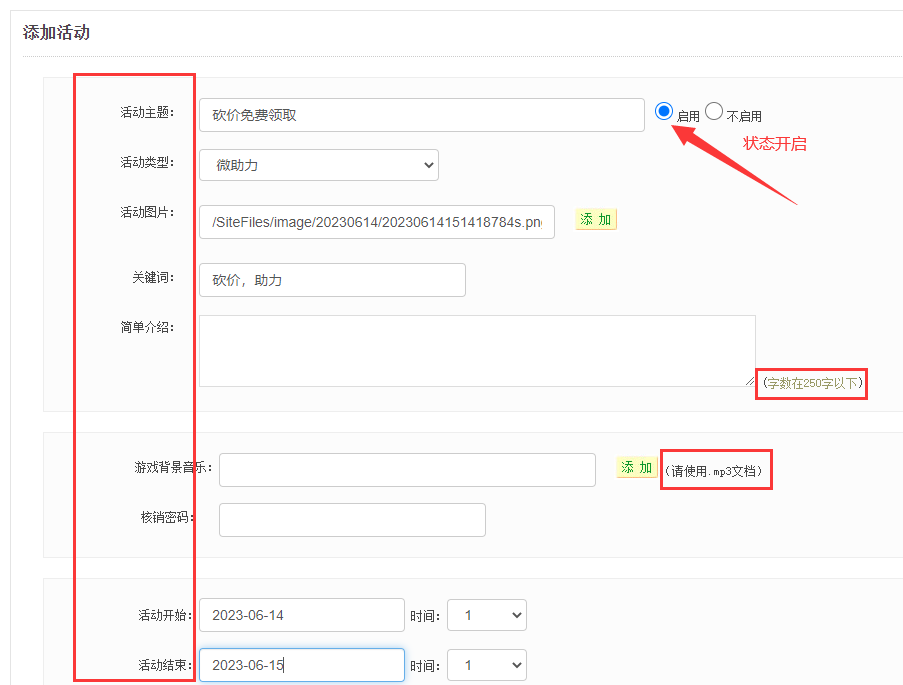
Task: Expand the 活动开始 时间 hour dropdown
Action: click(x=486, y=615)
